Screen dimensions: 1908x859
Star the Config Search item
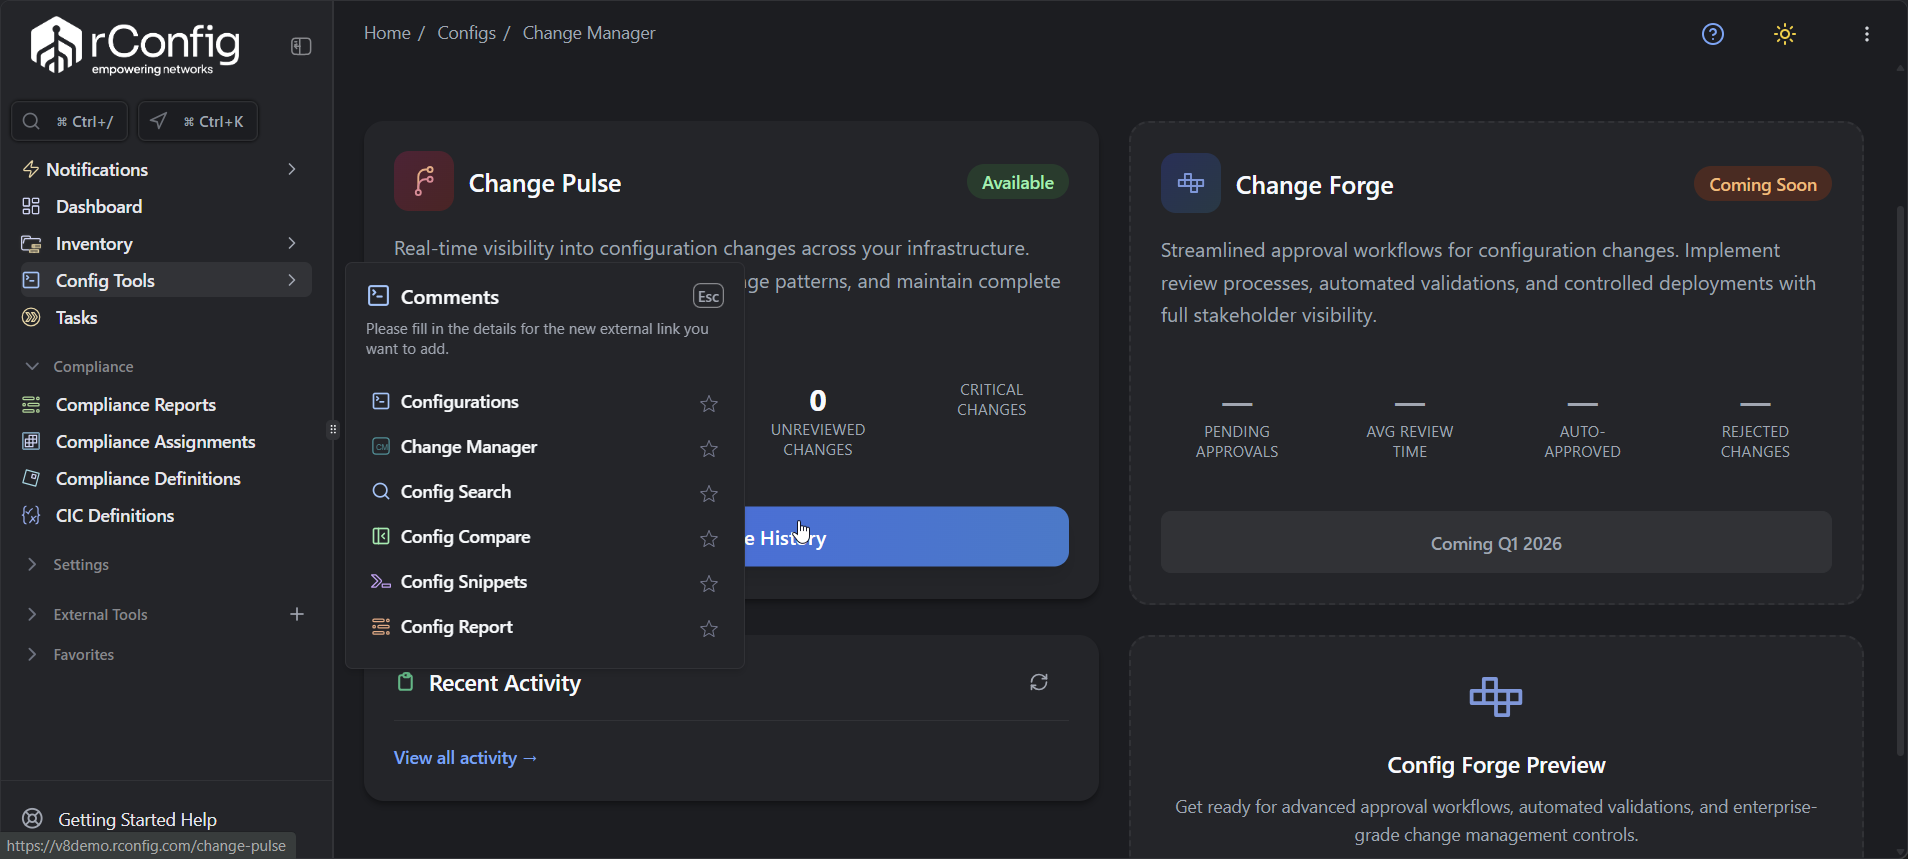(x=709, y=494)
